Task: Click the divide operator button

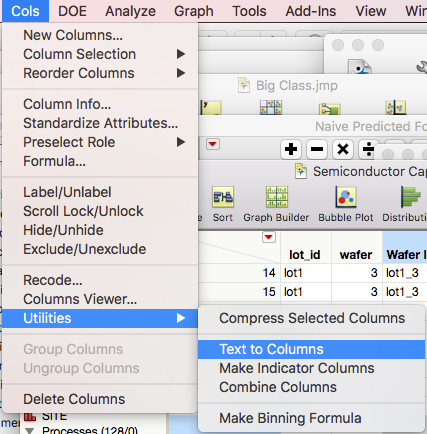Action: [x=368, y=149]
